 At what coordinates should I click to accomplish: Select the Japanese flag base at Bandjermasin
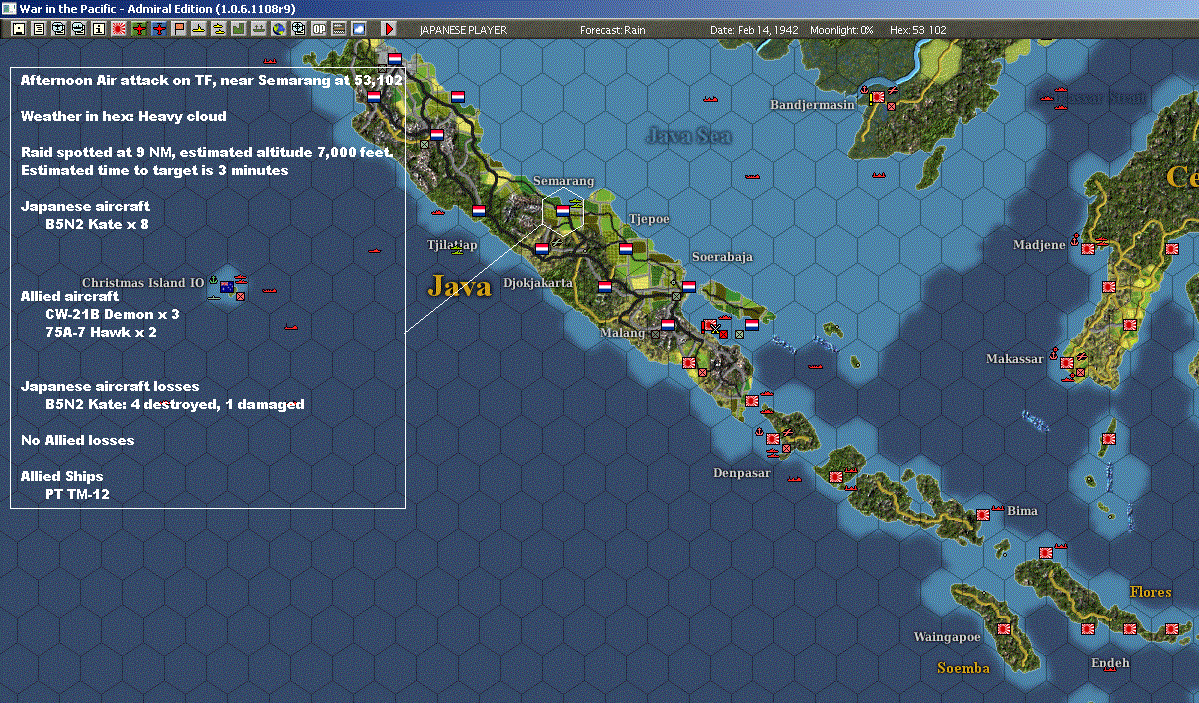[878, 97]
